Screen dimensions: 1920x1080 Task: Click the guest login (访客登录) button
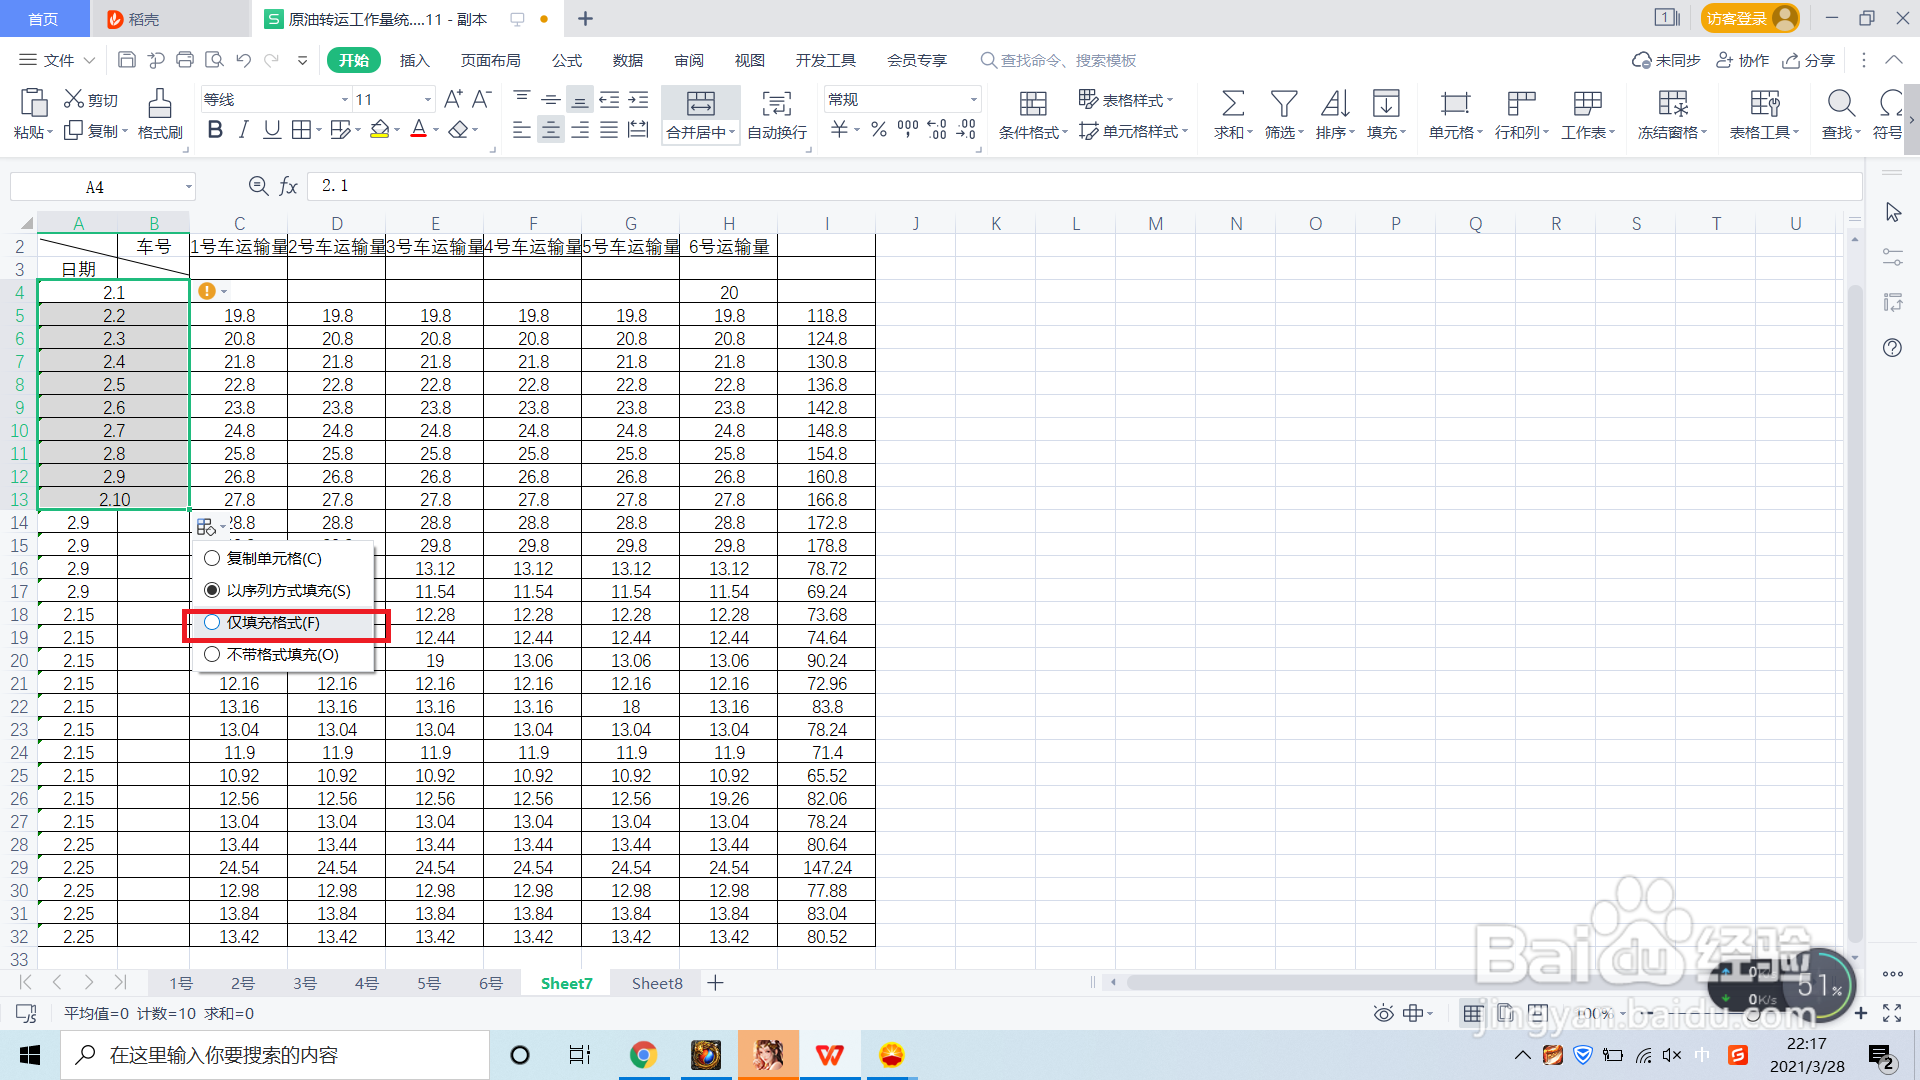(x=1748, y=19)
